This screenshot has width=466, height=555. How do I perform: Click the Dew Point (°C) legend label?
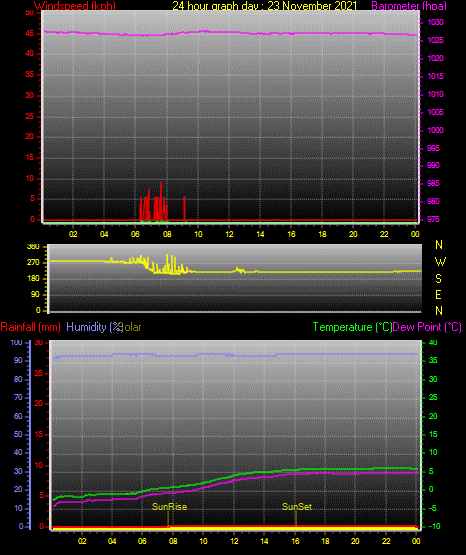(x=427, y=327)
